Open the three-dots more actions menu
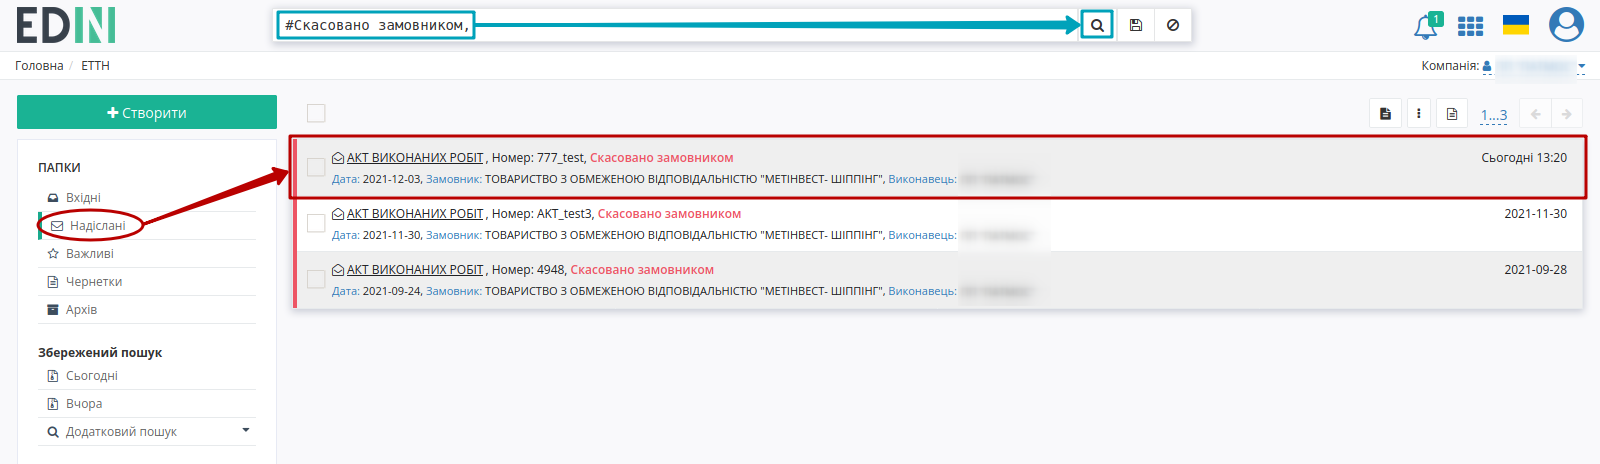The image size is (1600, 464). tap(1418, 114)
